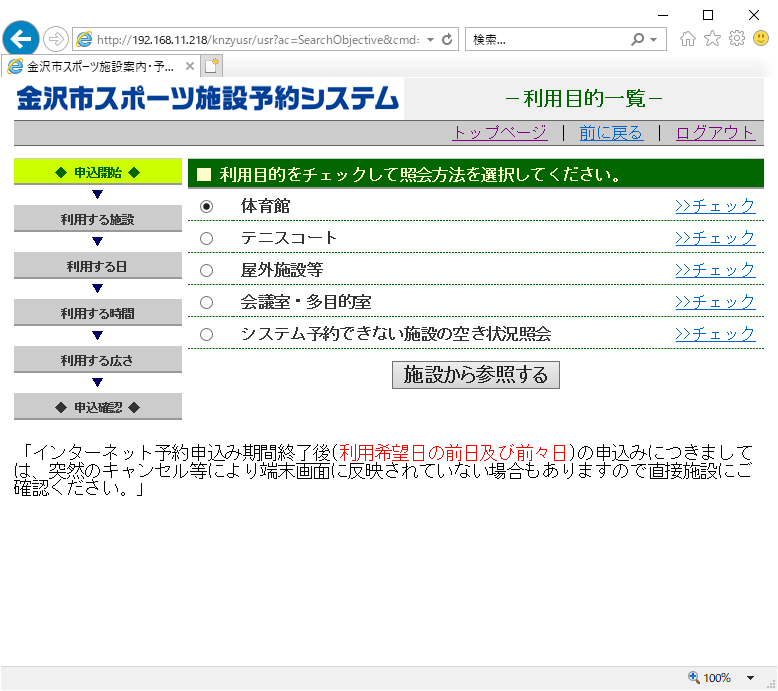Click the 100% zoom magnifier icon
Viewport: 778px width, 691px height.
point(694,677)
